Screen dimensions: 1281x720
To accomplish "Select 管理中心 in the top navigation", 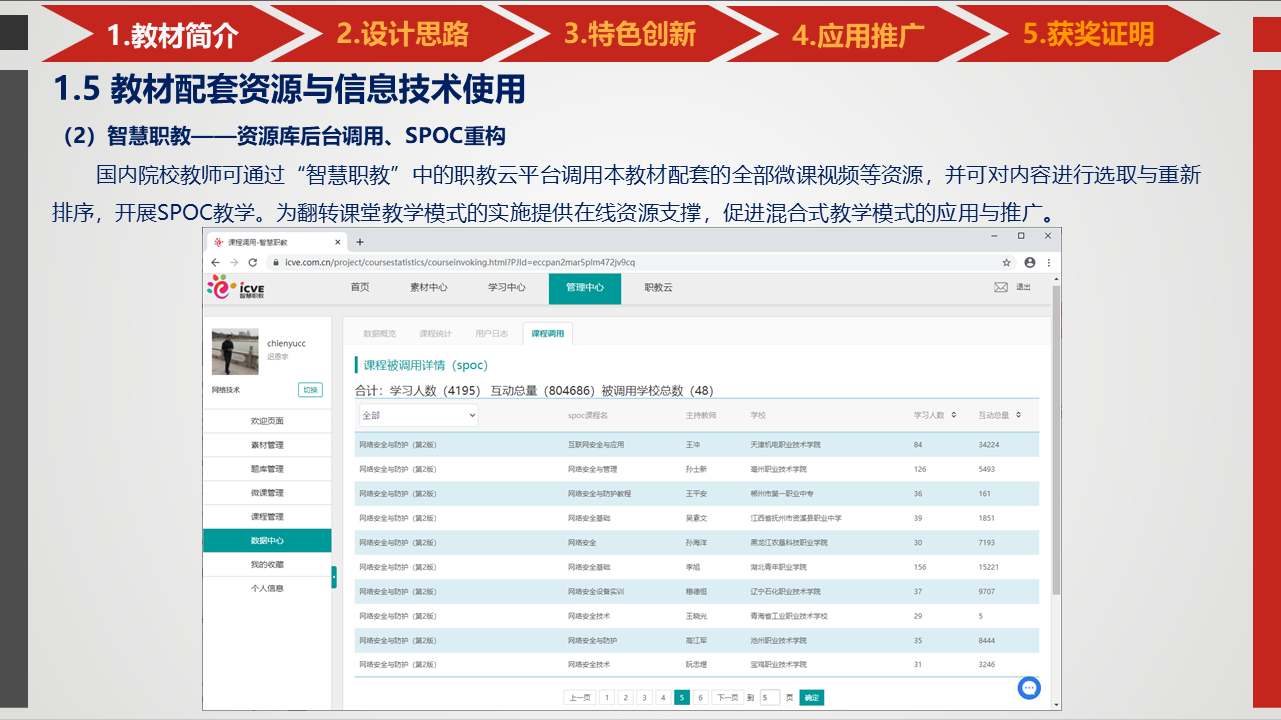I will 585,288.
